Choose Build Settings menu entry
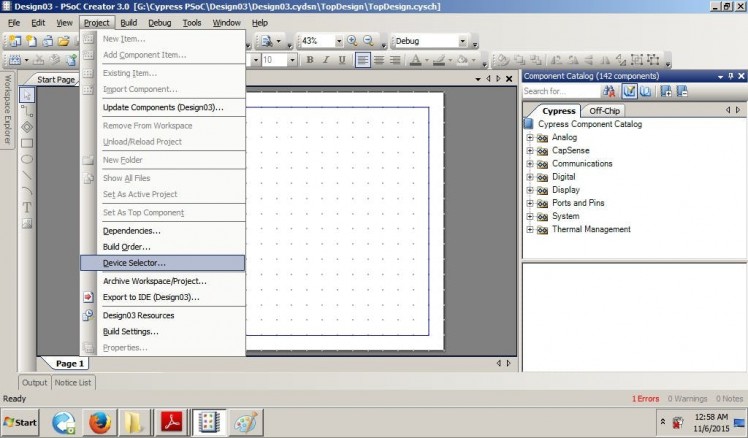The image size is (748, 438). (131, 332)
